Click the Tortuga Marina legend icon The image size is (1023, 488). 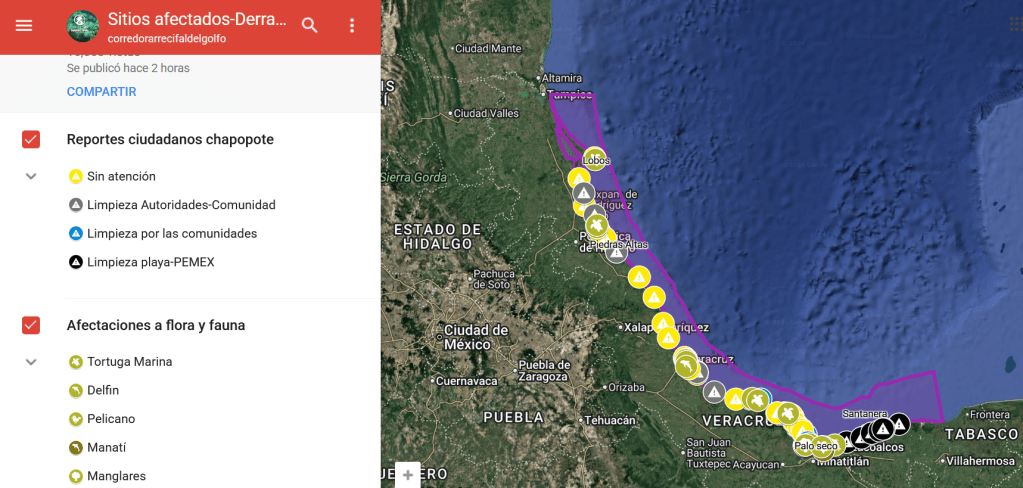pyautogui.click(x=75, y=362)
